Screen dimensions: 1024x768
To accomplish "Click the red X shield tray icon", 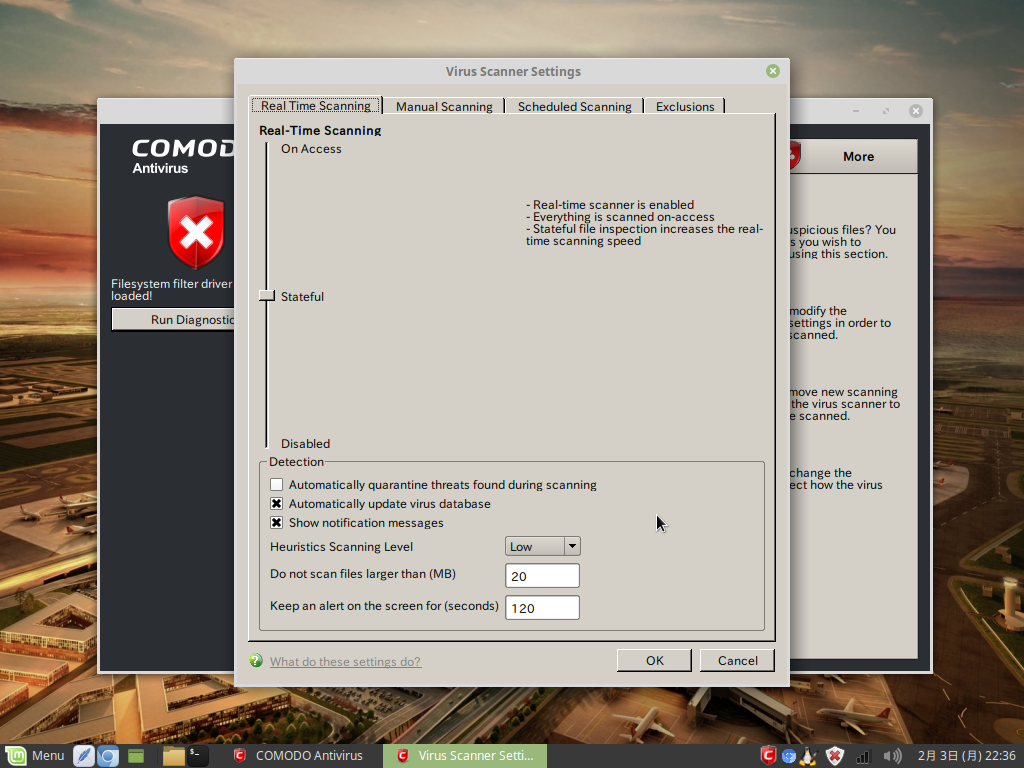I will coord(835,756).
